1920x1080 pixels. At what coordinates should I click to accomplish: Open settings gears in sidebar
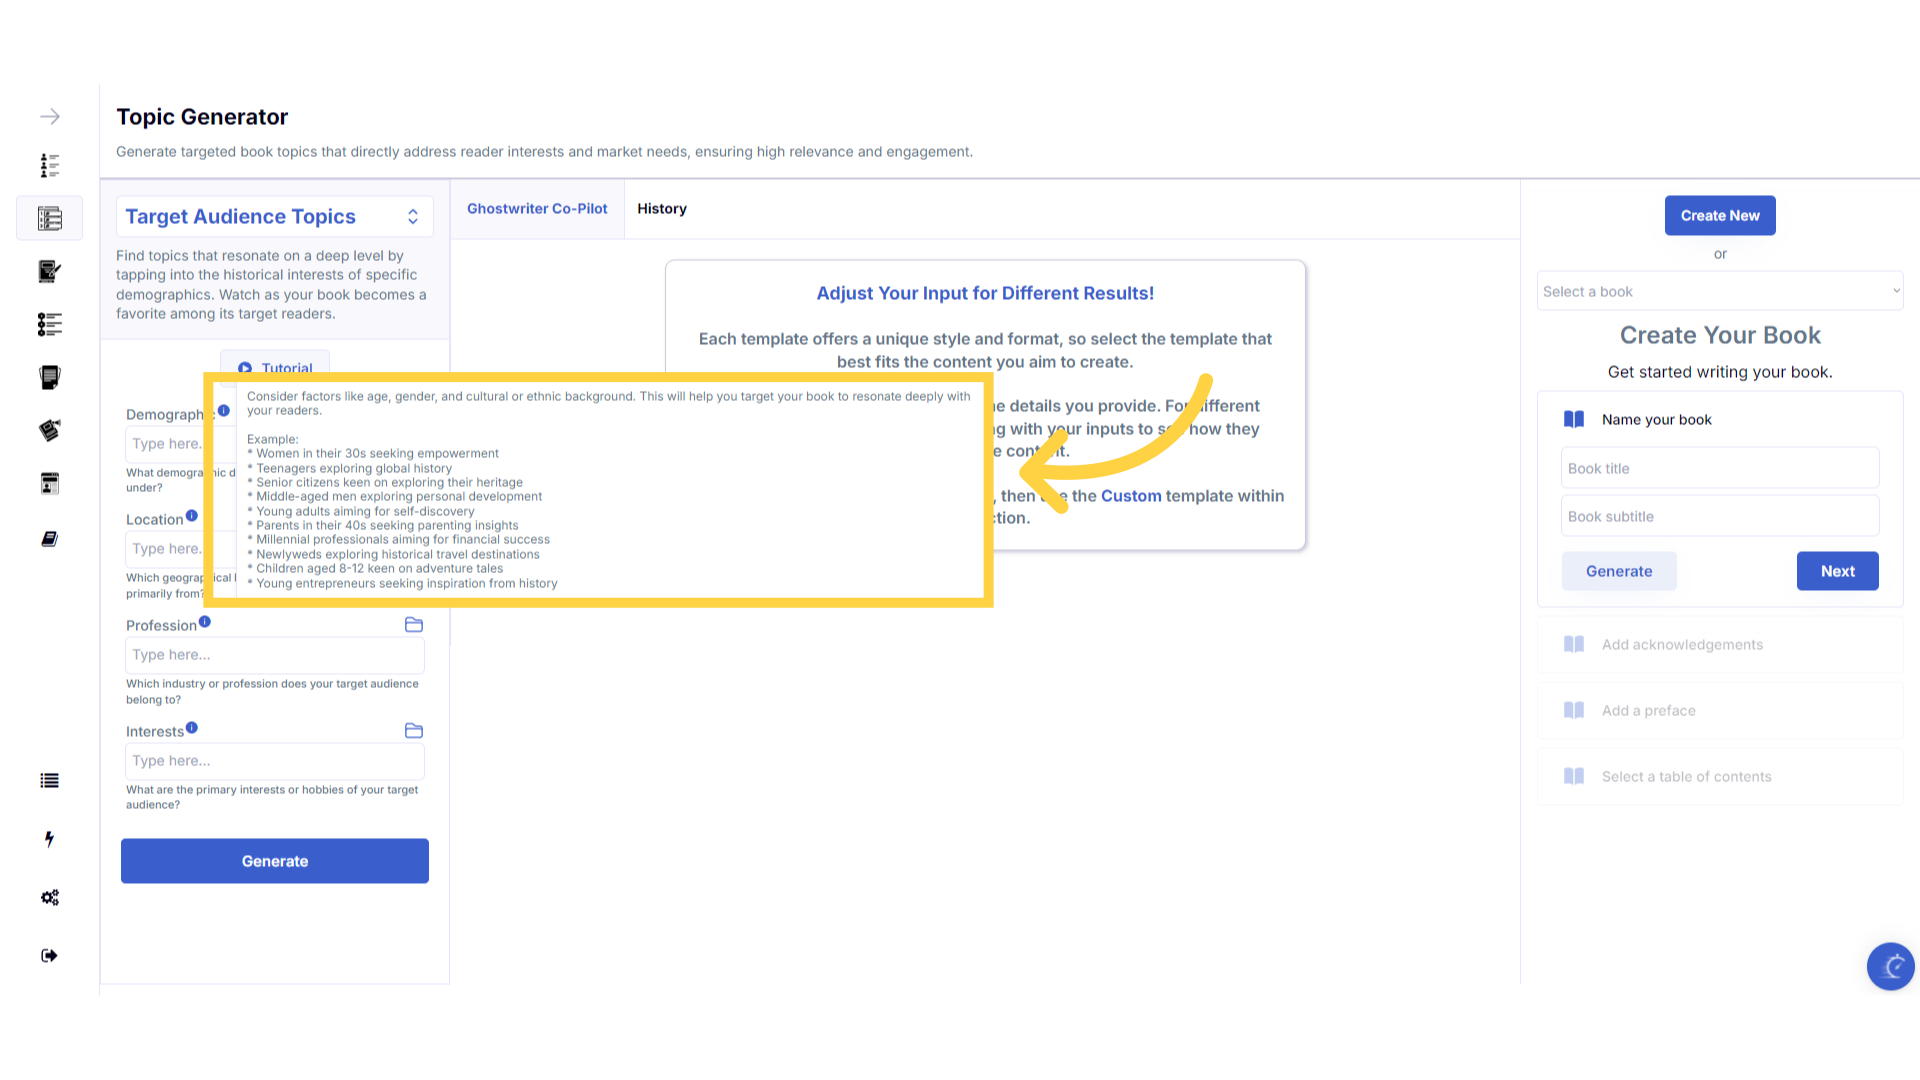click(50, 897)
